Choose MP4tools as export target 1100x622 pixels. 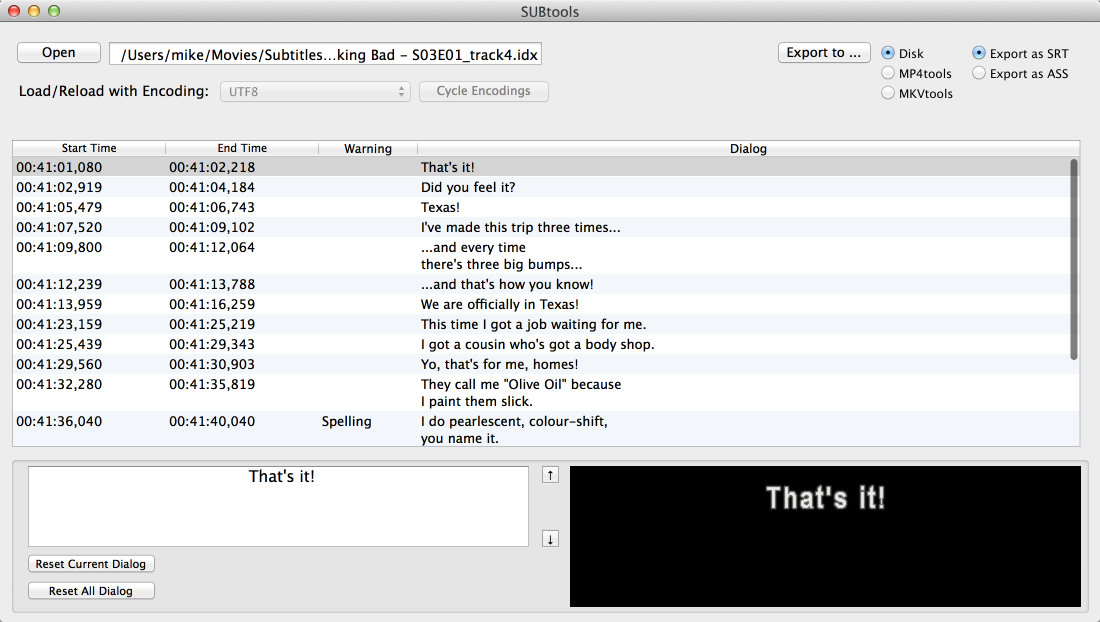[888, 73]
